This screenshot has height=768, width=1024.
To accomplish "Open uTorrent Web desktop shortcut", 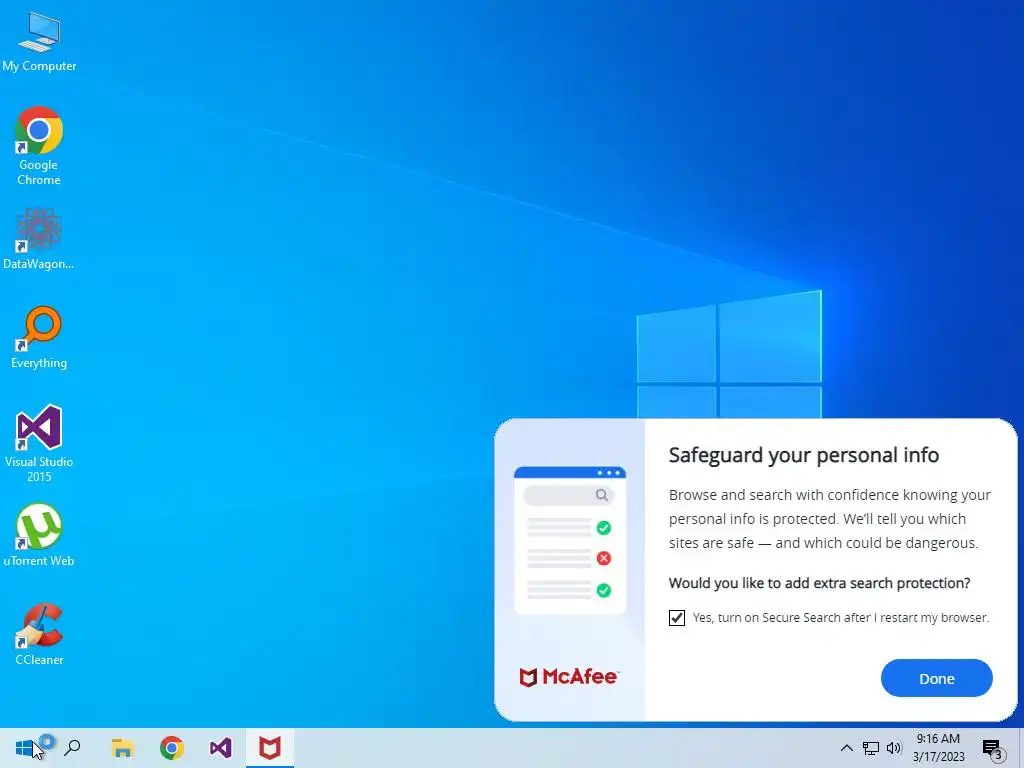I will [39, 535].
